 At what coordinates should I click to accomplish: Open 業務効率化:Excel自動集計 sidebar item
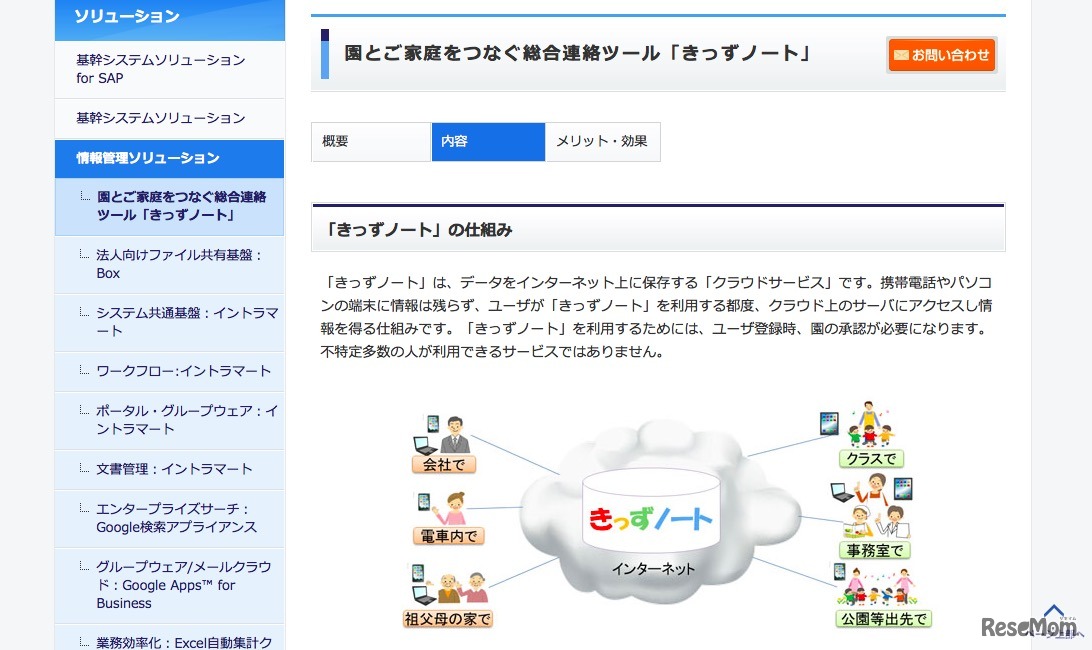(x=169, y=638)
